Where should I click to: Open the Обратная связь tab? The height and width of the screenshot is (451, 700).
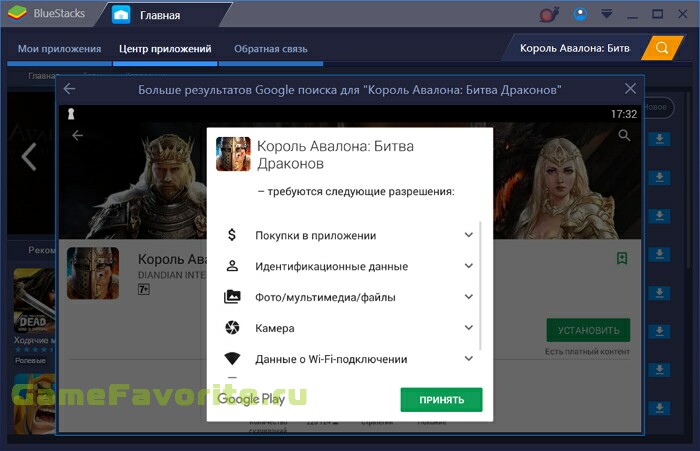(271, 49)
